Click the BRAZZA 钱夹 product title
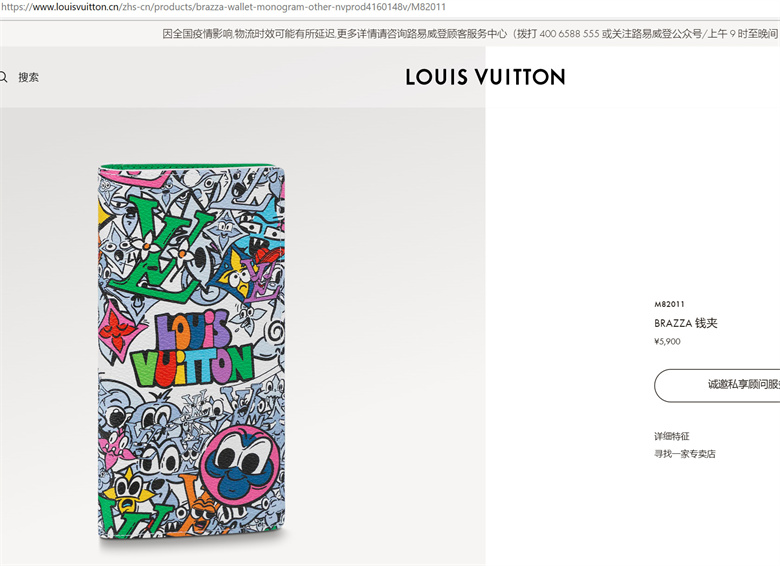This screenshot has width=780, height=566. coord(685,323)
